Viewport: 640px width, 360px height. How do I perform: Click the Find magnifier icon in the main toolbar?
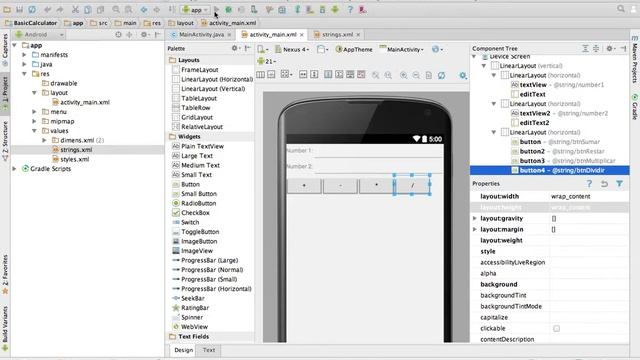[x=116, y=9]
